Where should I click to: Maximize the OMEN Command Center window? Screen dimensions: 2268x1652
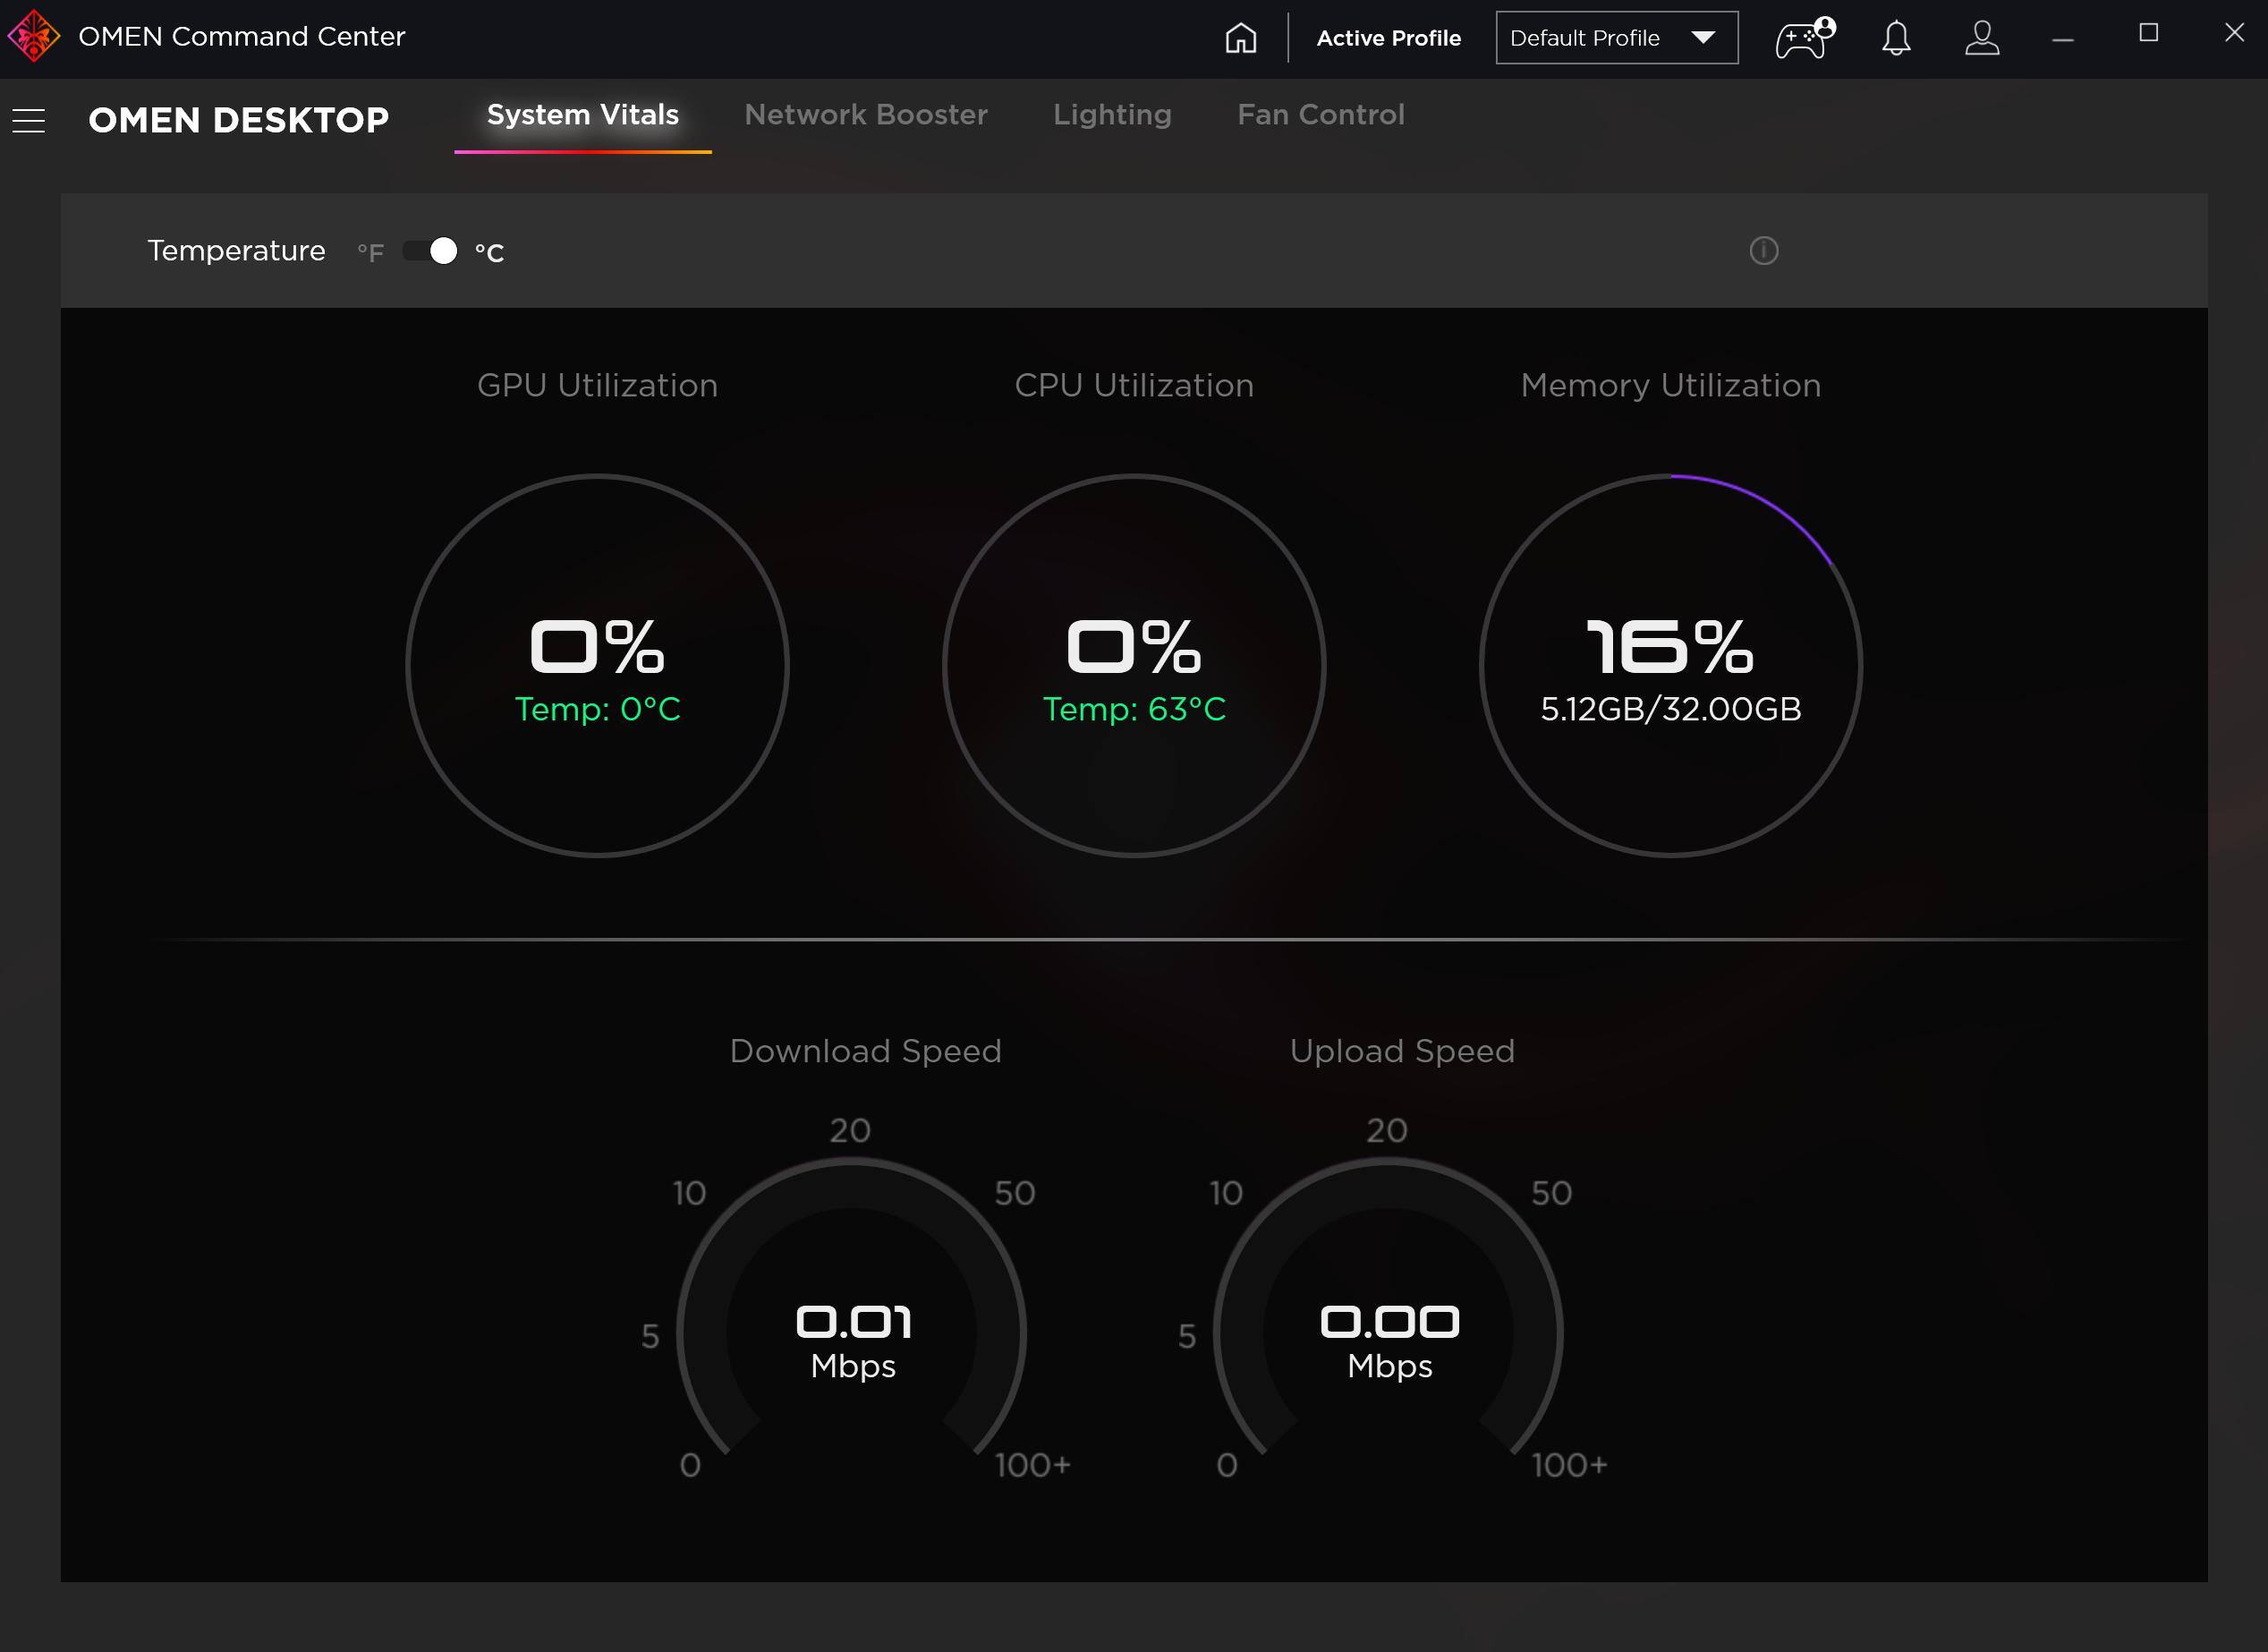coord(2148,34)
